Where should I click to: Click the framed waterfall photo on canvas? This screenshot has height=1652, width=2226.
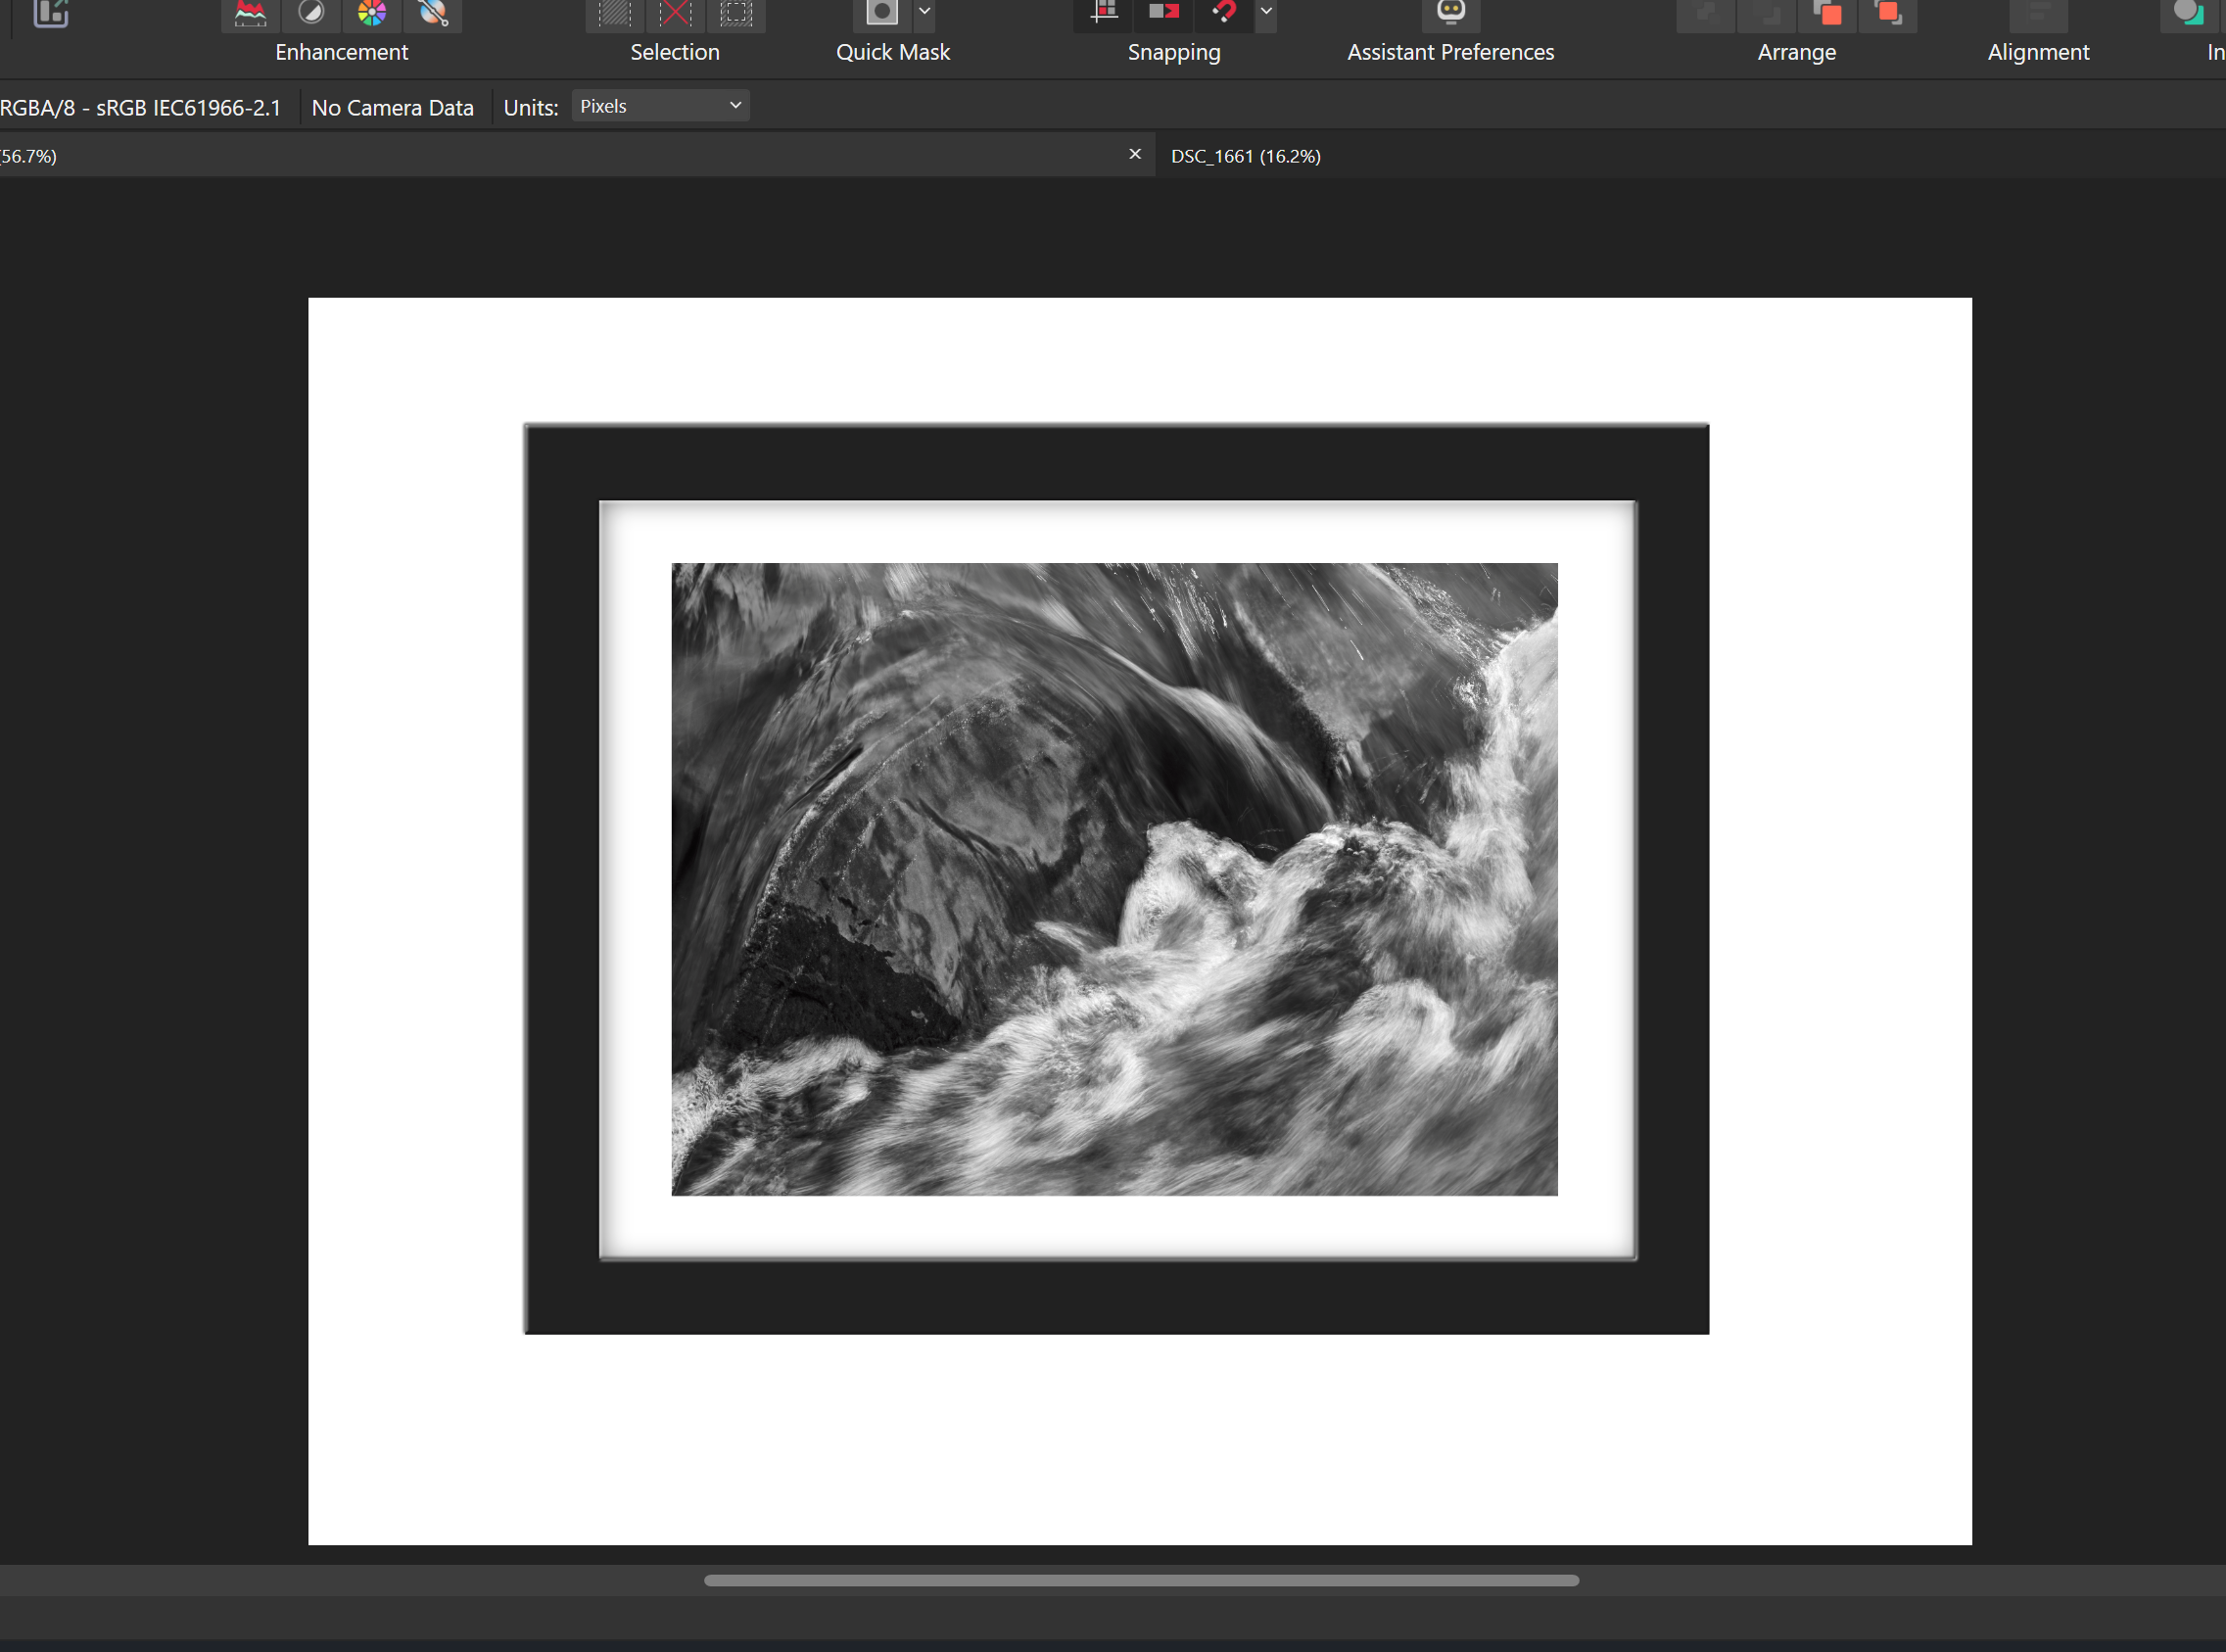(1114, 879)
